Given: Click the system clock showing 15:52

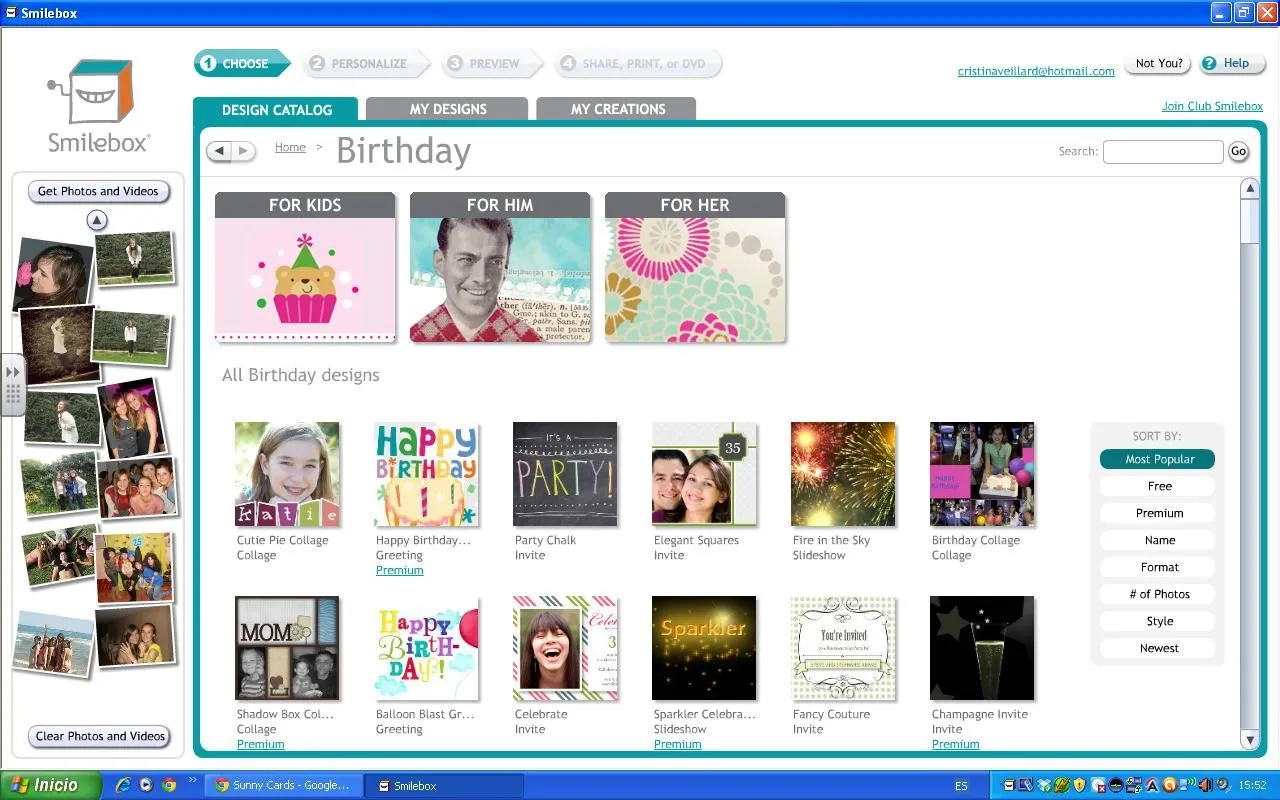Looking at the screenshot, I should [x=1252, y=785].
